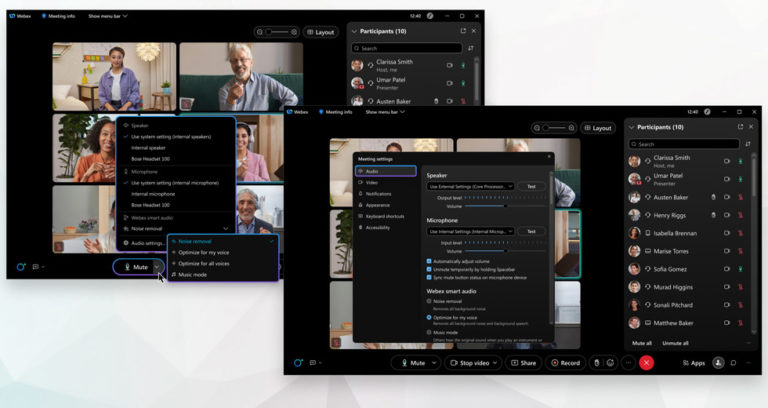
Task: Toggle Automatically adjust volume checkbox
Action: (x=429, y=261)
